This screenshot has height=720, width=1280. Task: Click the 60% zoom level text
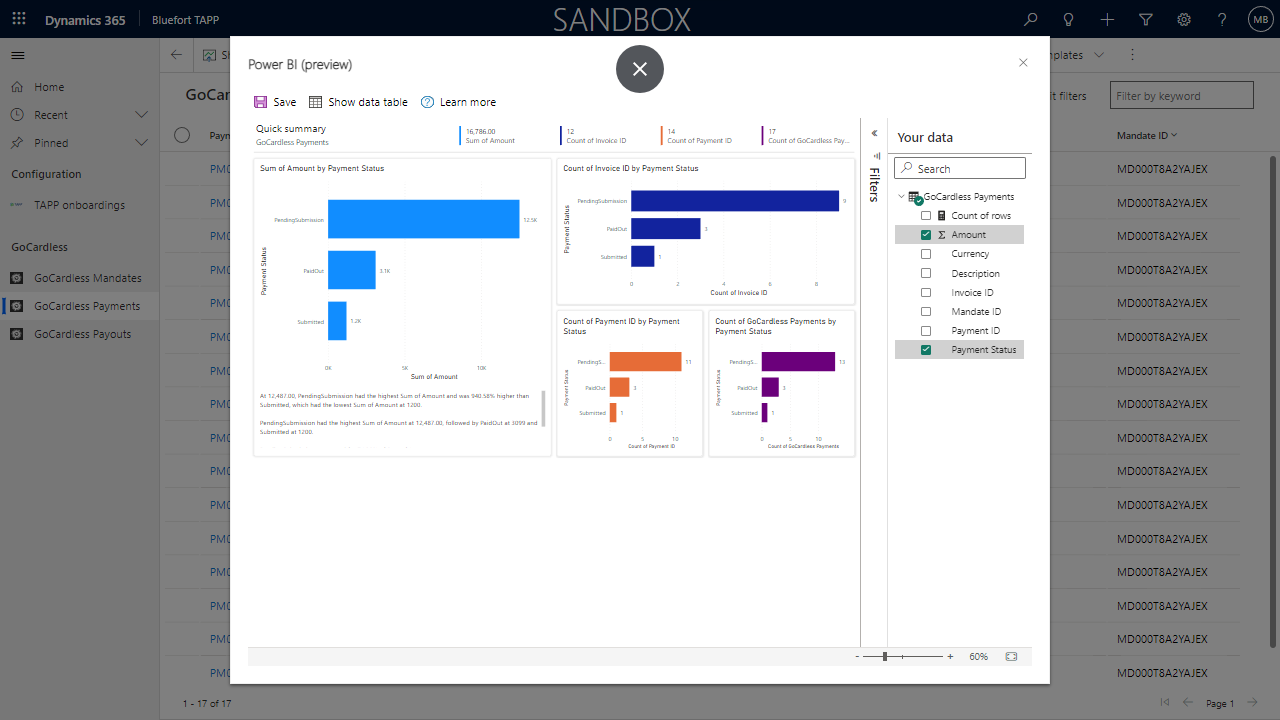point(978,657)
